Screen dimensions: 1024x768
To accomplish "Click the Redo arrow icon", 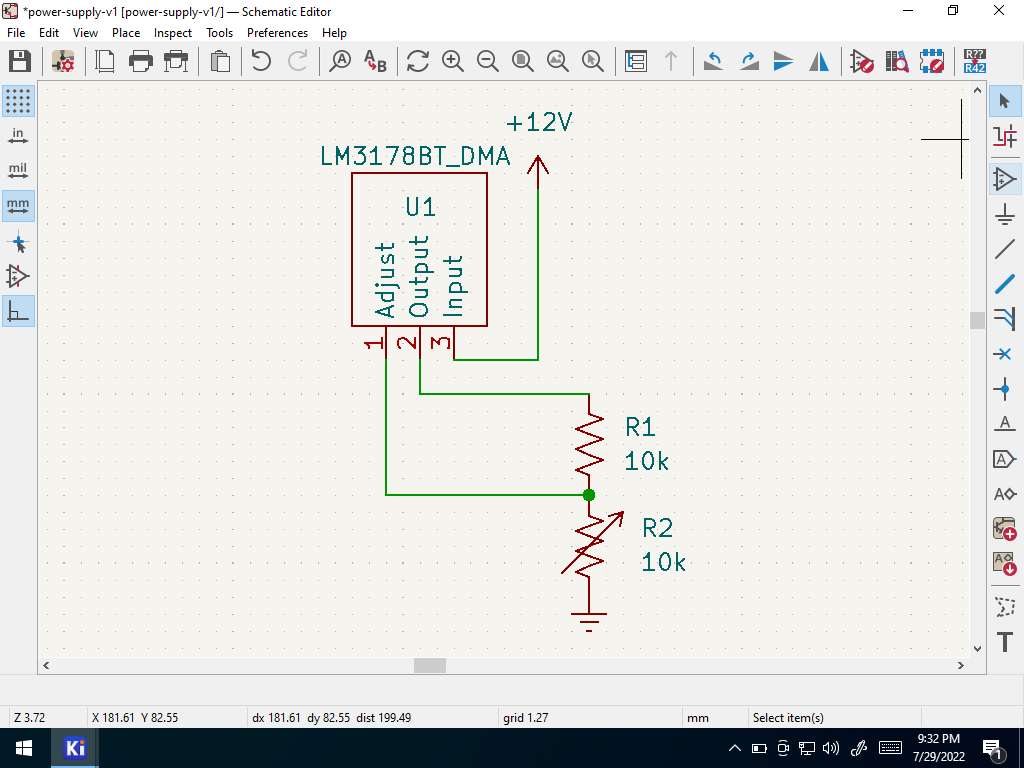I will click(297, 61).
